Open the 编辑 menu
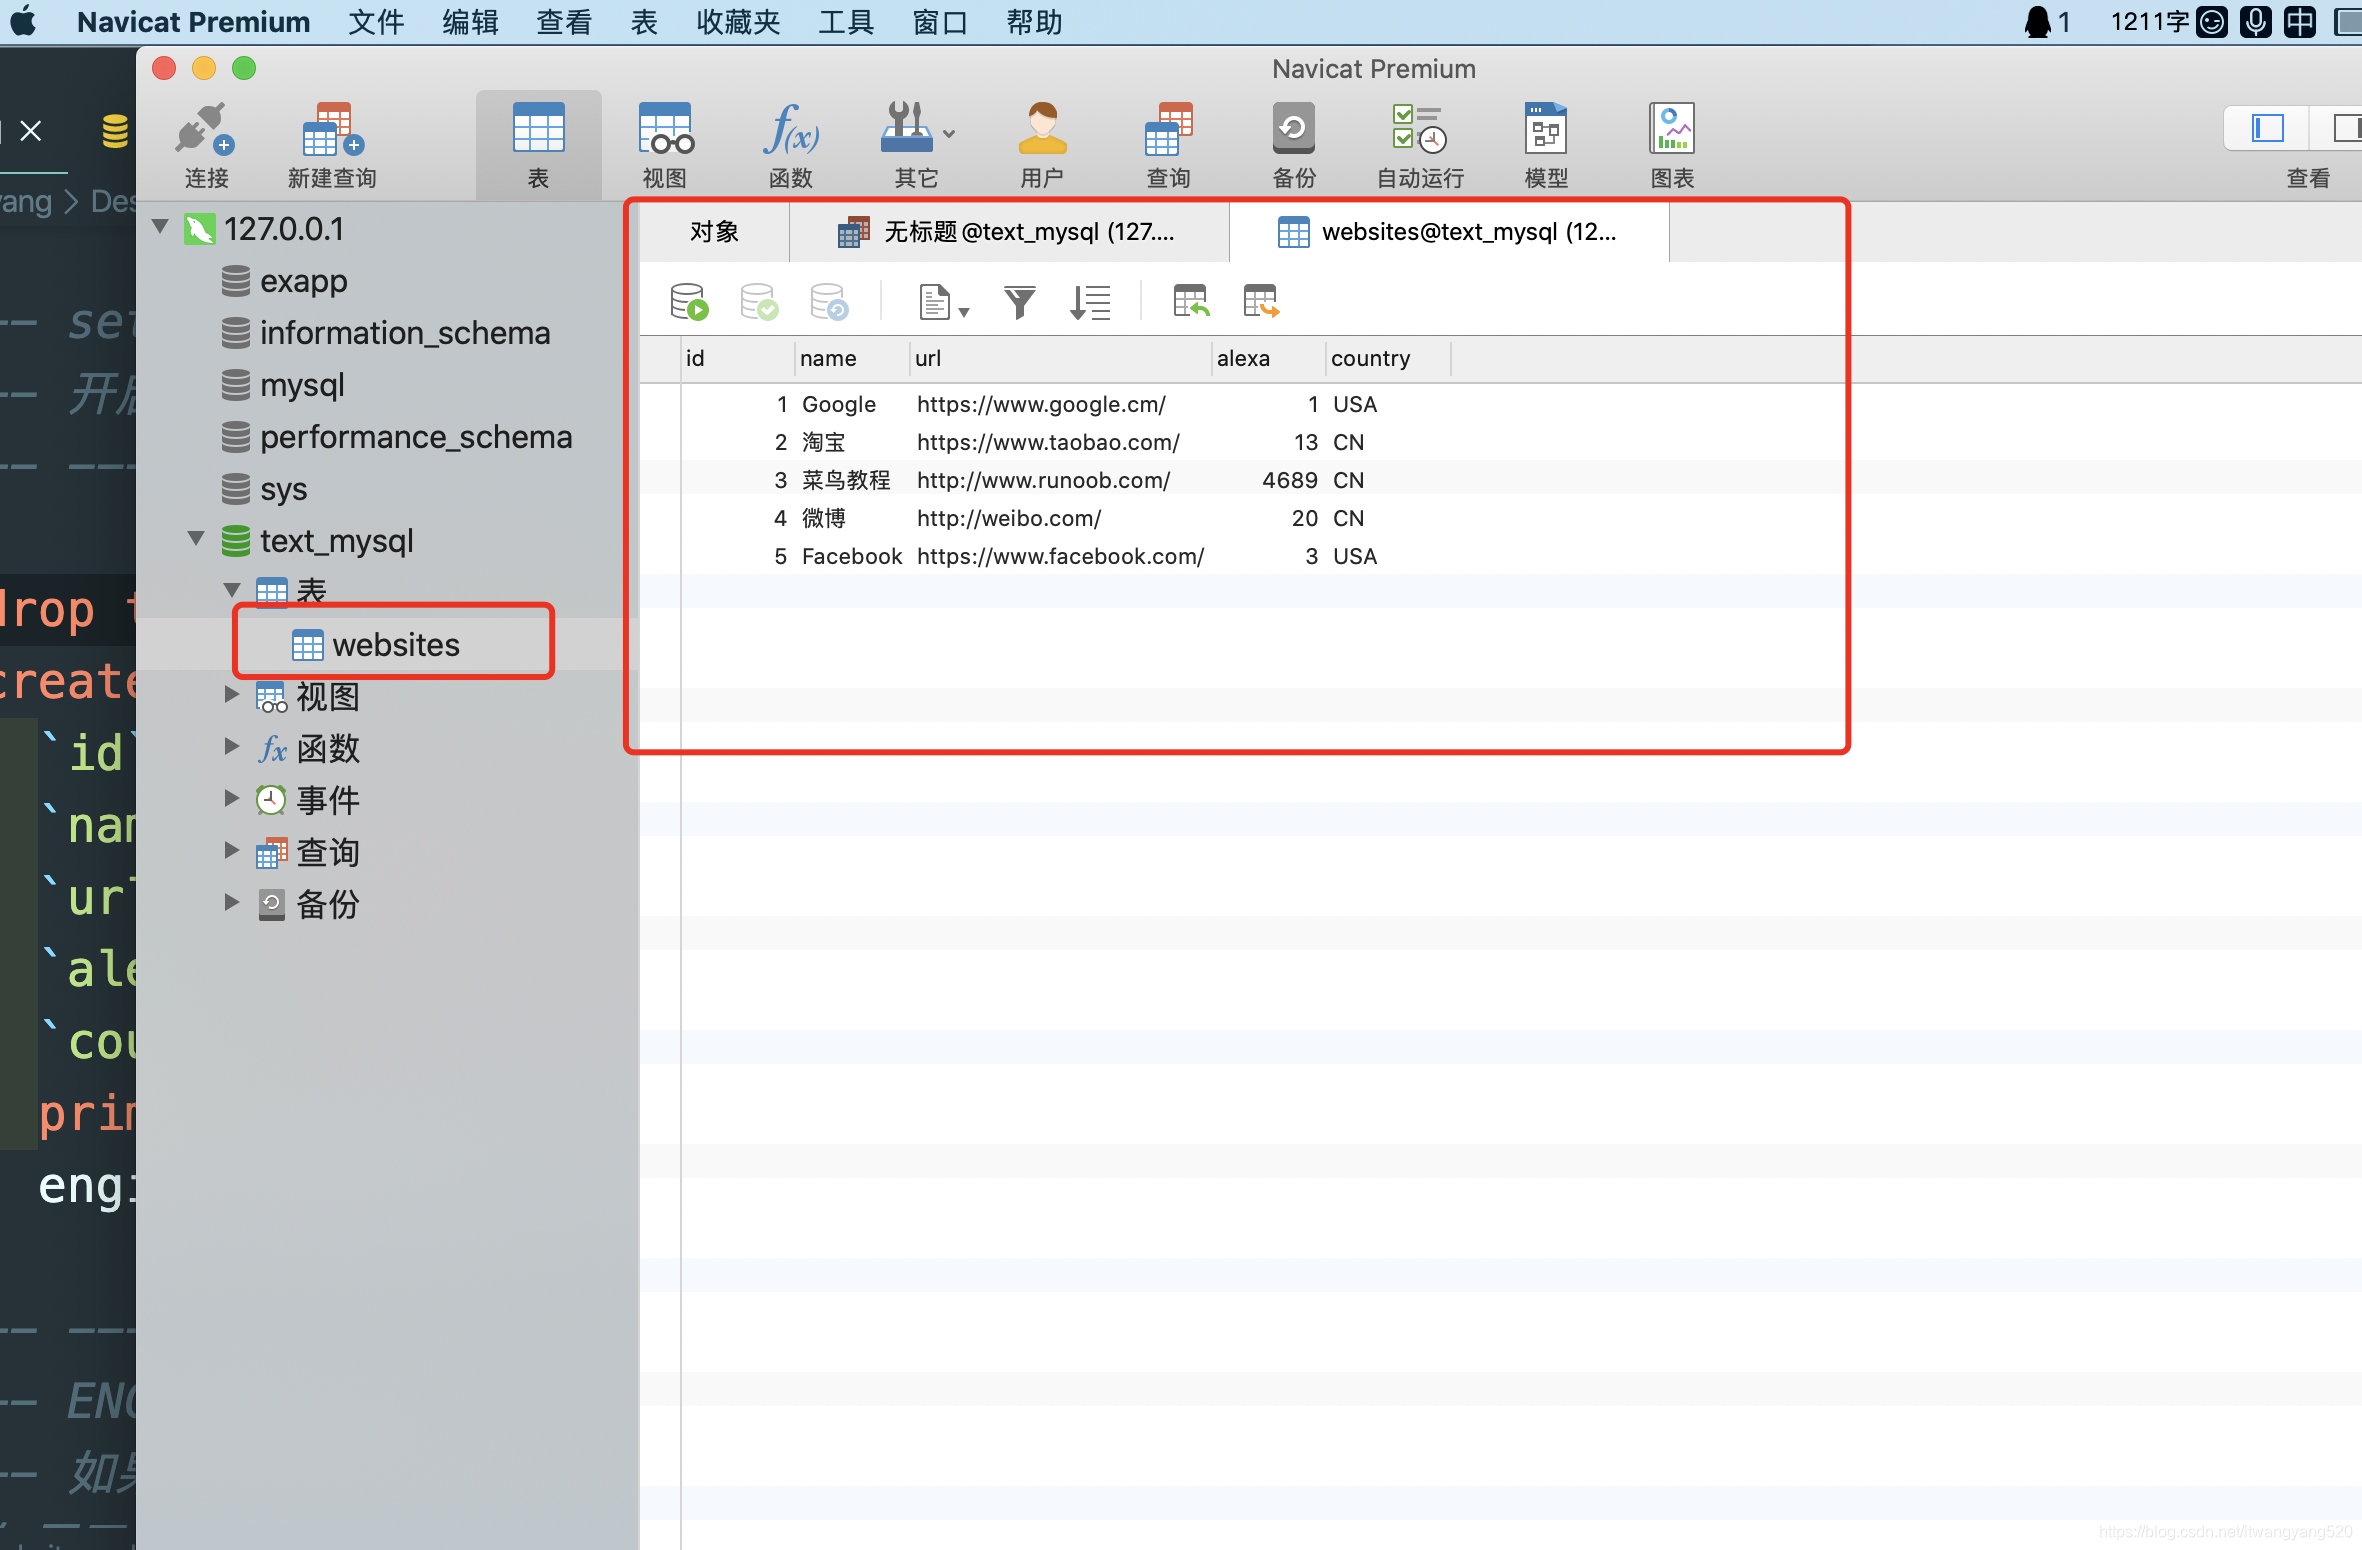This screenshot has width=2362, height=1550. [x=470, y=22]
